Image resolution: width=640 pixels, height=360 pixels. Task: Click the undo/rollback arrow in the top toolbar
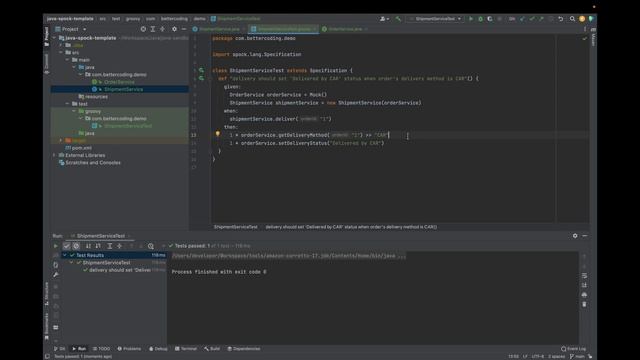point(561,19)
